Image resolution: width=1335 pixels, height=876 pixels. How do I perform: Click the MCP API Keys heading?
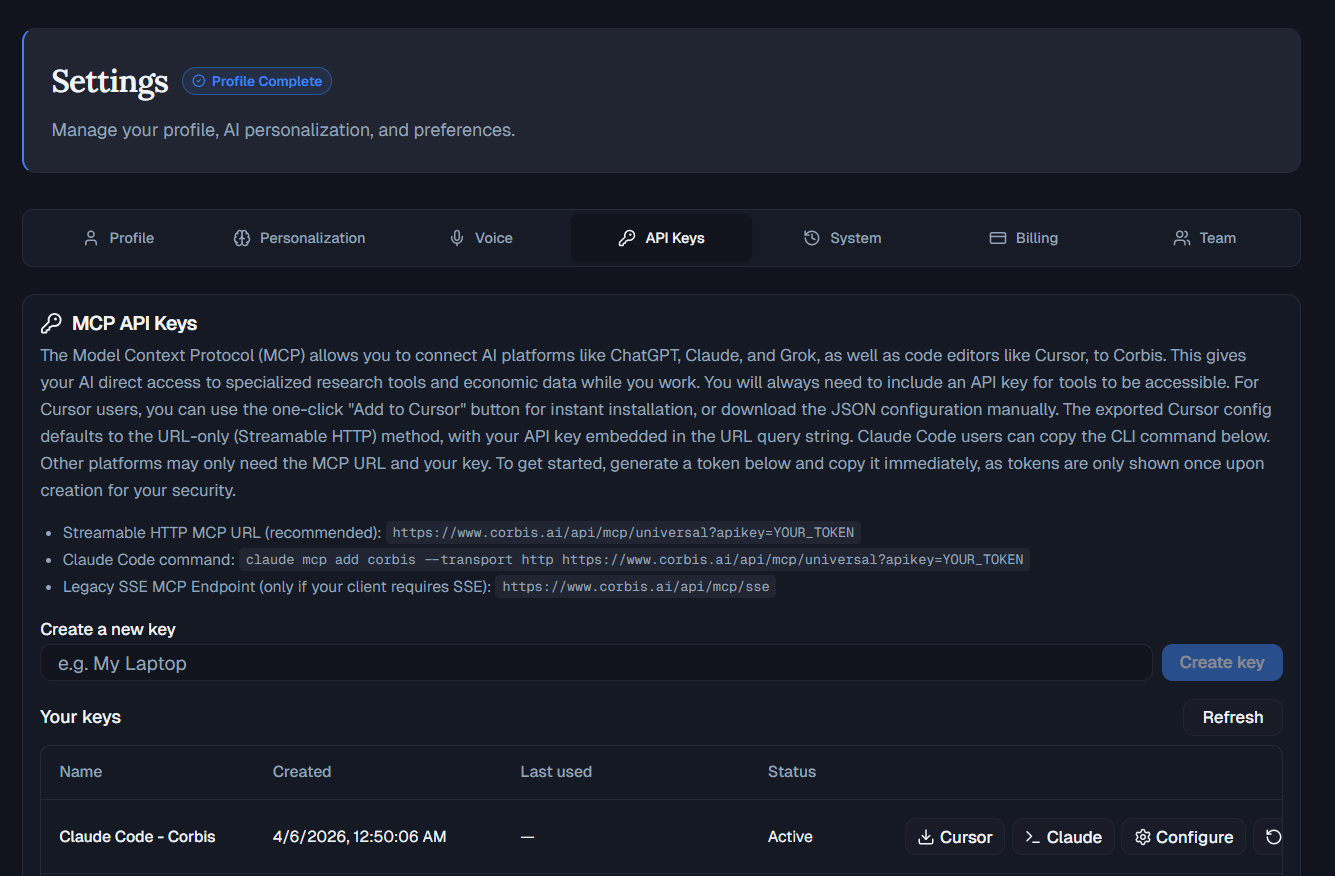pos(135,323)
